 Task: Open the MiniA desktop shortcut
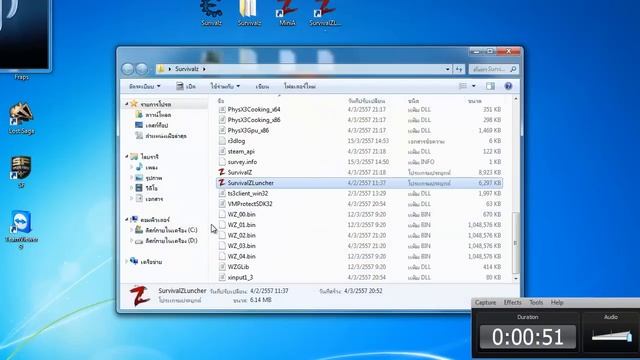[x=287, y=13]
